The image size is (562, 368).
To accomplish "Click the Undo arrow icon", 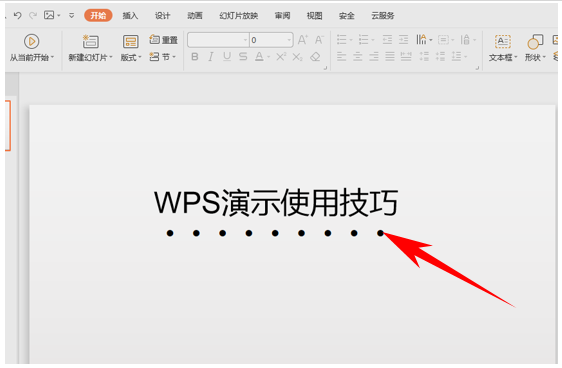I will 18,15.
